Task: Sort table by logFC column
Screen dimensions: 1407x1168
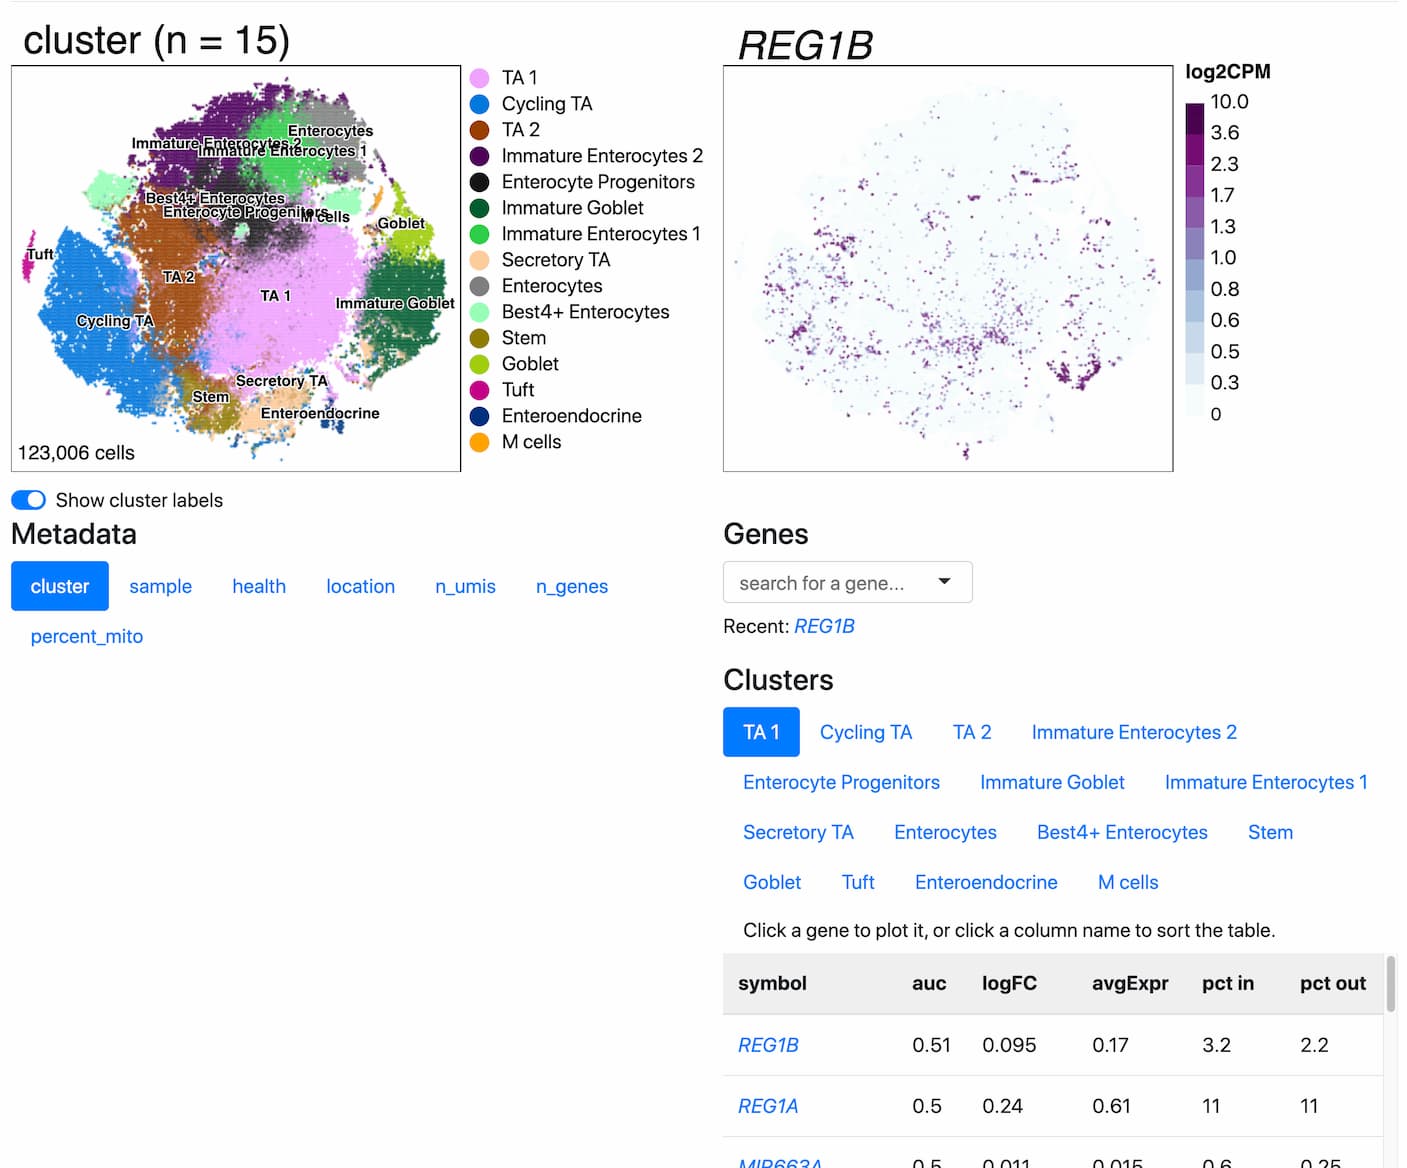Action: pyautogui.click(x=1008, y=984)
